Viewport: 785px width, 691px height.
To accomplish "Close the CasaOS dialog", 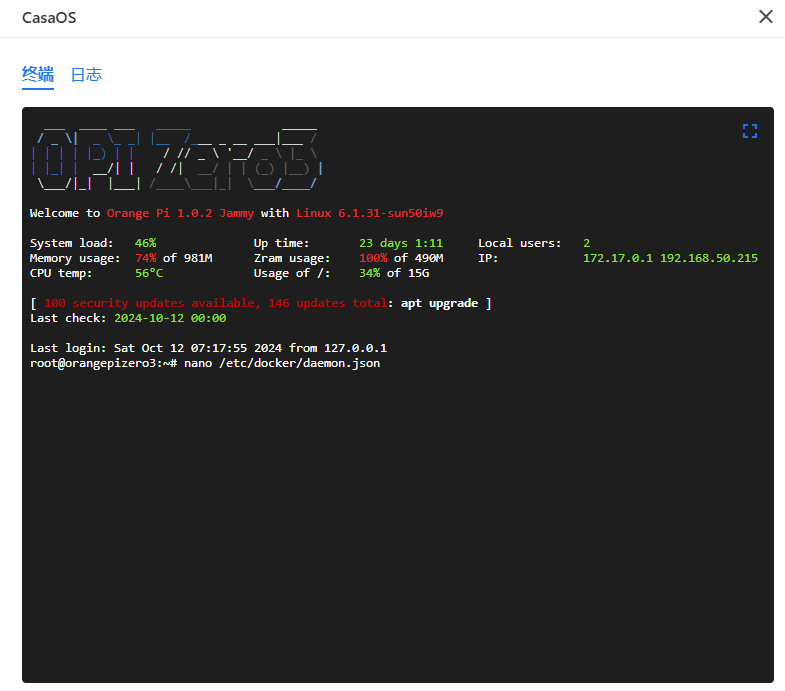I will coord(765,17).
